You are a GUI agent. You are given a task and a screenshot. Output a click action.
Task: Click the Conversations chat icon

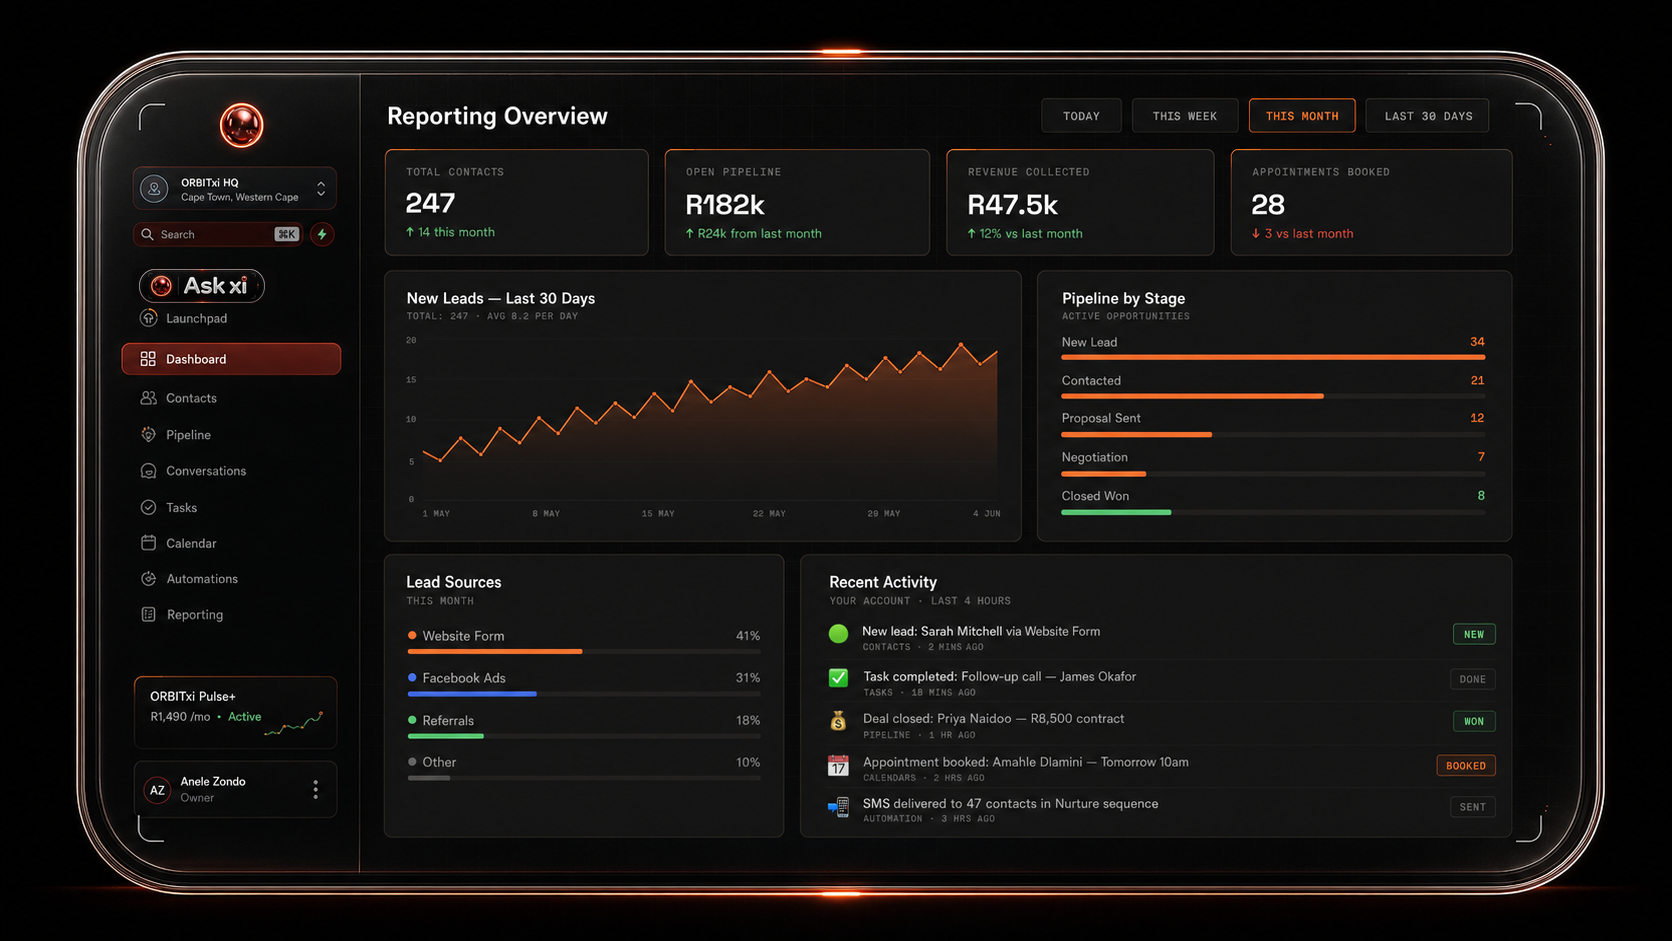[148, 471]
